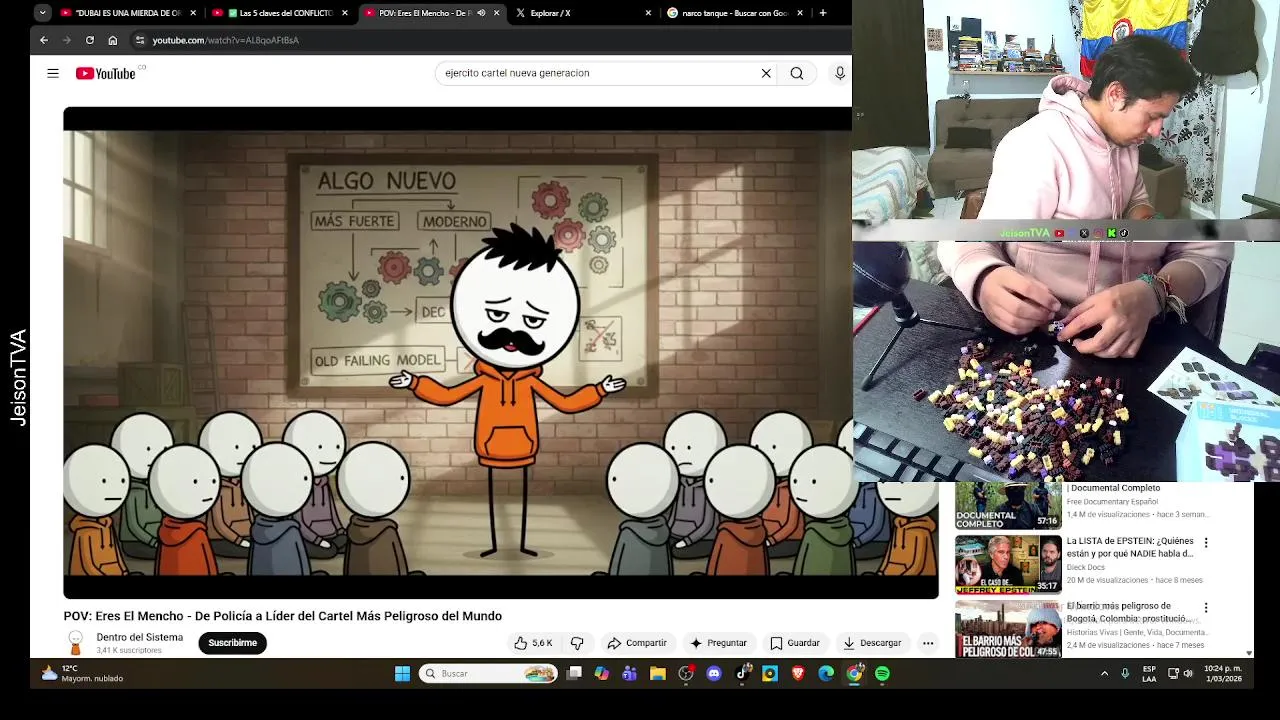Open the clock showing 10:24 p. m.
Screen dimensions: 1280x720
pos(1223,674)
